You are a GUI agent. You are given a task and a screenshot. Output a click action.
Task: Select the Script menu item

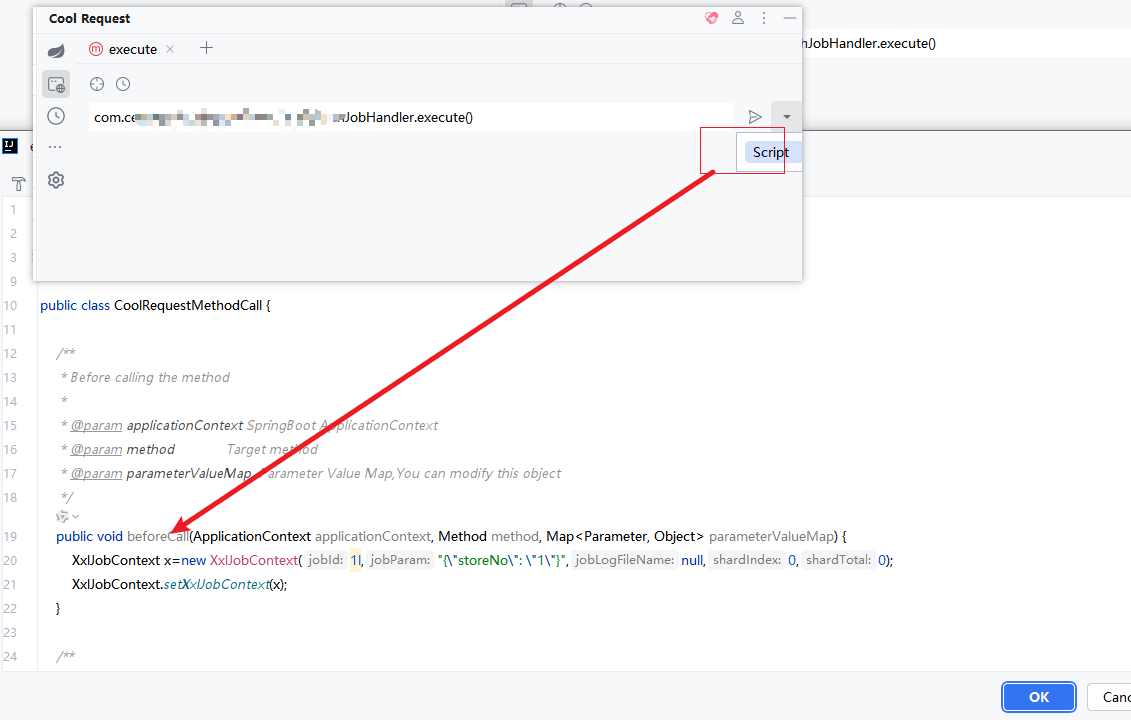click(771, 152)
